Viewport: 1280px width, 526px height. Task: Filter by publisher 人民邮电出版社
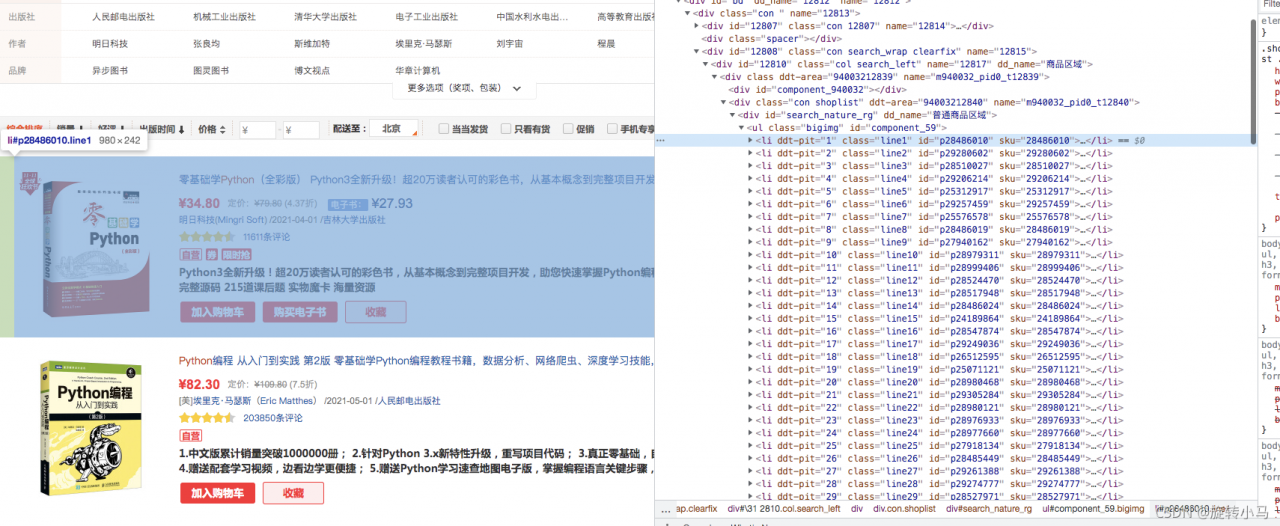click(x=123, y=17)
